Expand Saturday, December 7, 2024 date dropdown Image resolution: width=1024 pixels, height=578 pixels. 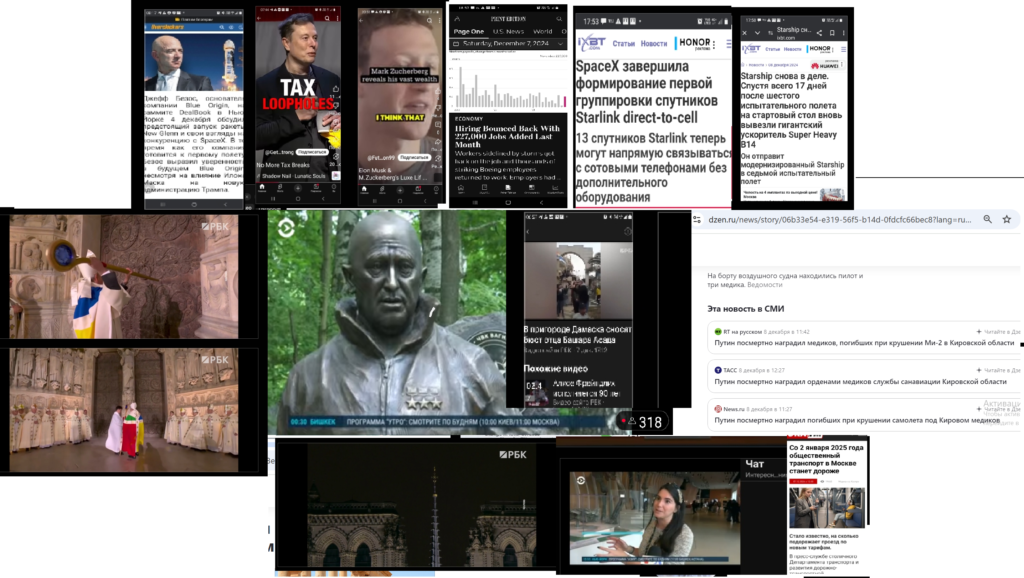508,44
